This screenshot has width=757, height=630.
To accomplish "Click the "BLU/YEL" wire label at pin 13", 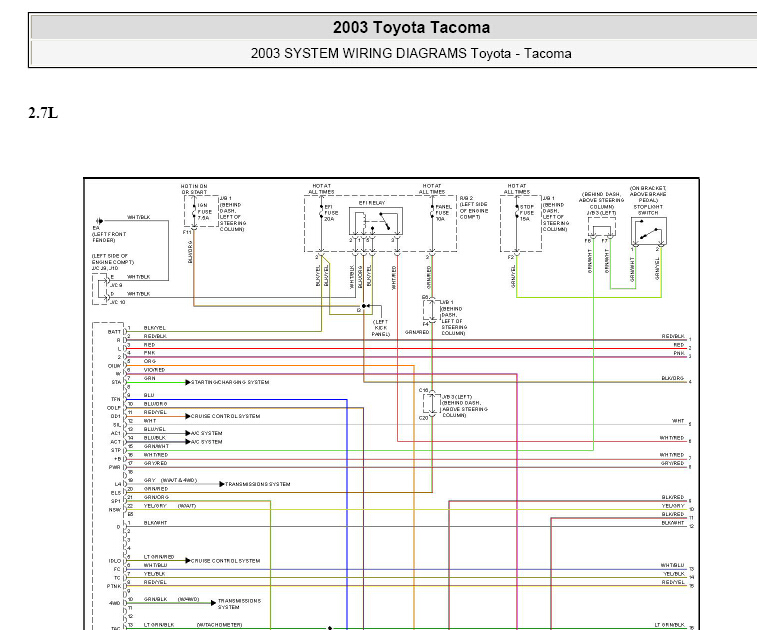I will pos(154,429).
